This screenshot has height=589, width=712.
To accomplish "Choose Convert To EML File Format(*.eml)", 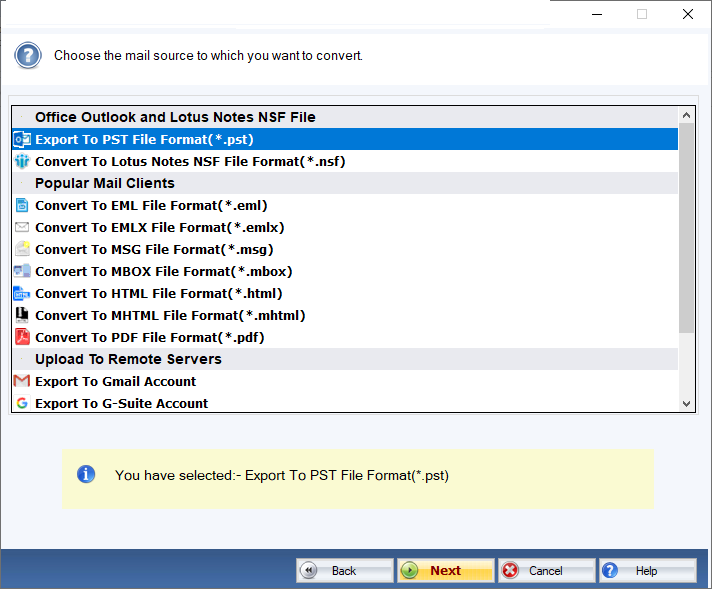I will 345,205.
